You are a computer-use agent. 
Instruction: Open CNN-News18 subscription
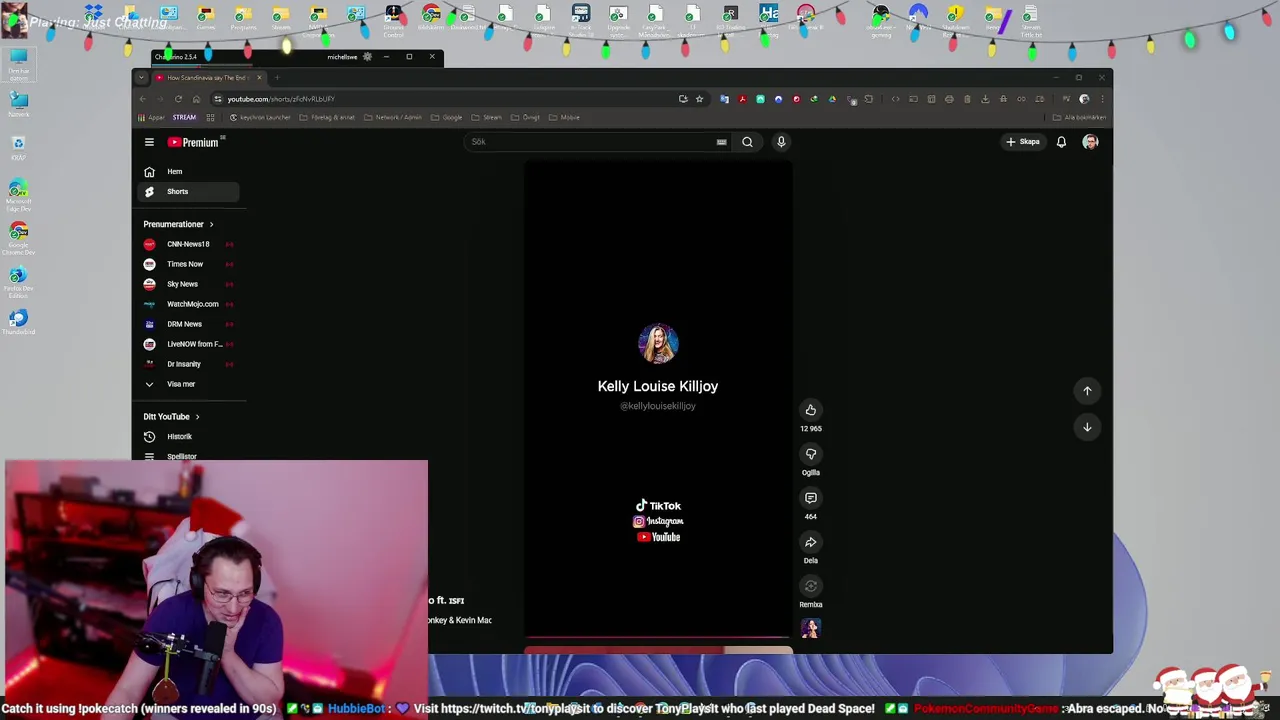[189, 244]
